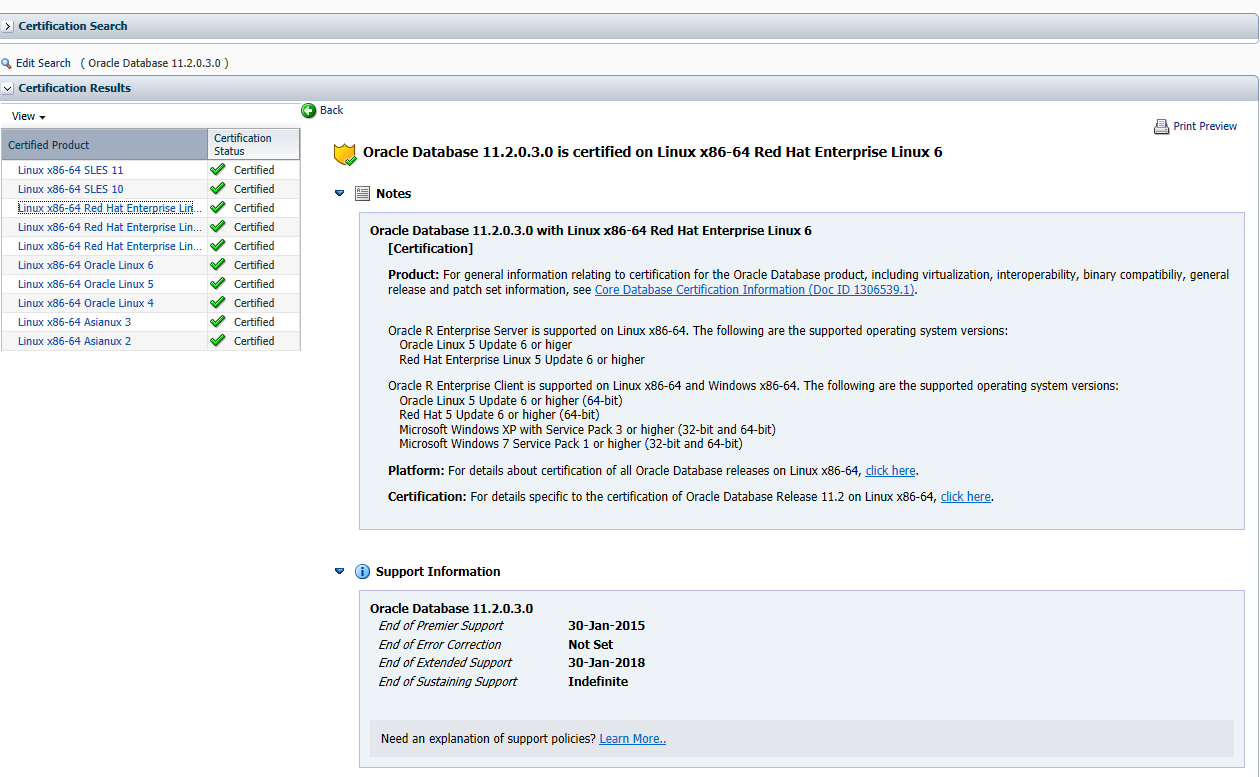Click the green checkmark for Oracle Linux 5
Viewport: 1260px width, 777px height.
217,284
